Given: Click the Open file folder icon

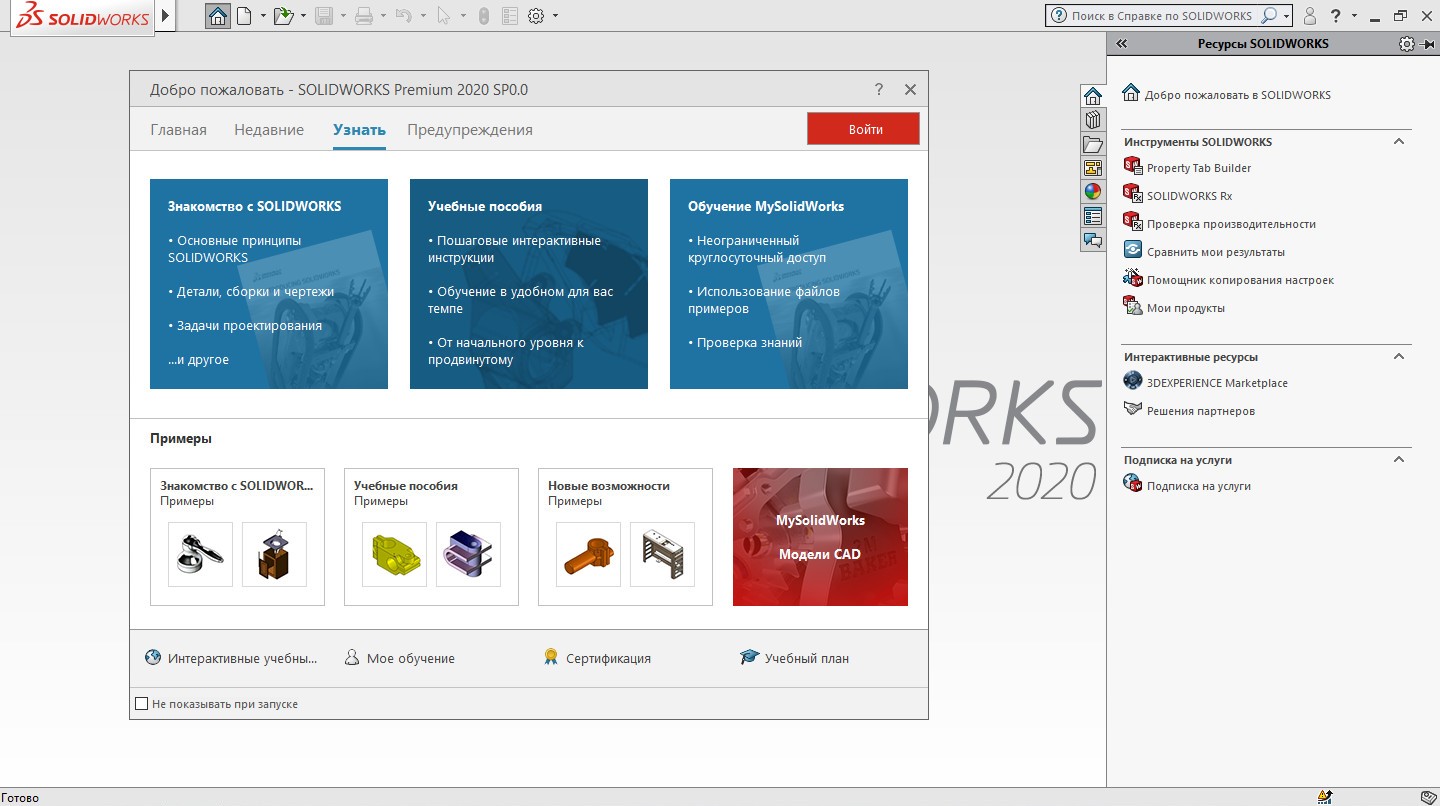Looking at the screenshot, I should pos(283,16).
